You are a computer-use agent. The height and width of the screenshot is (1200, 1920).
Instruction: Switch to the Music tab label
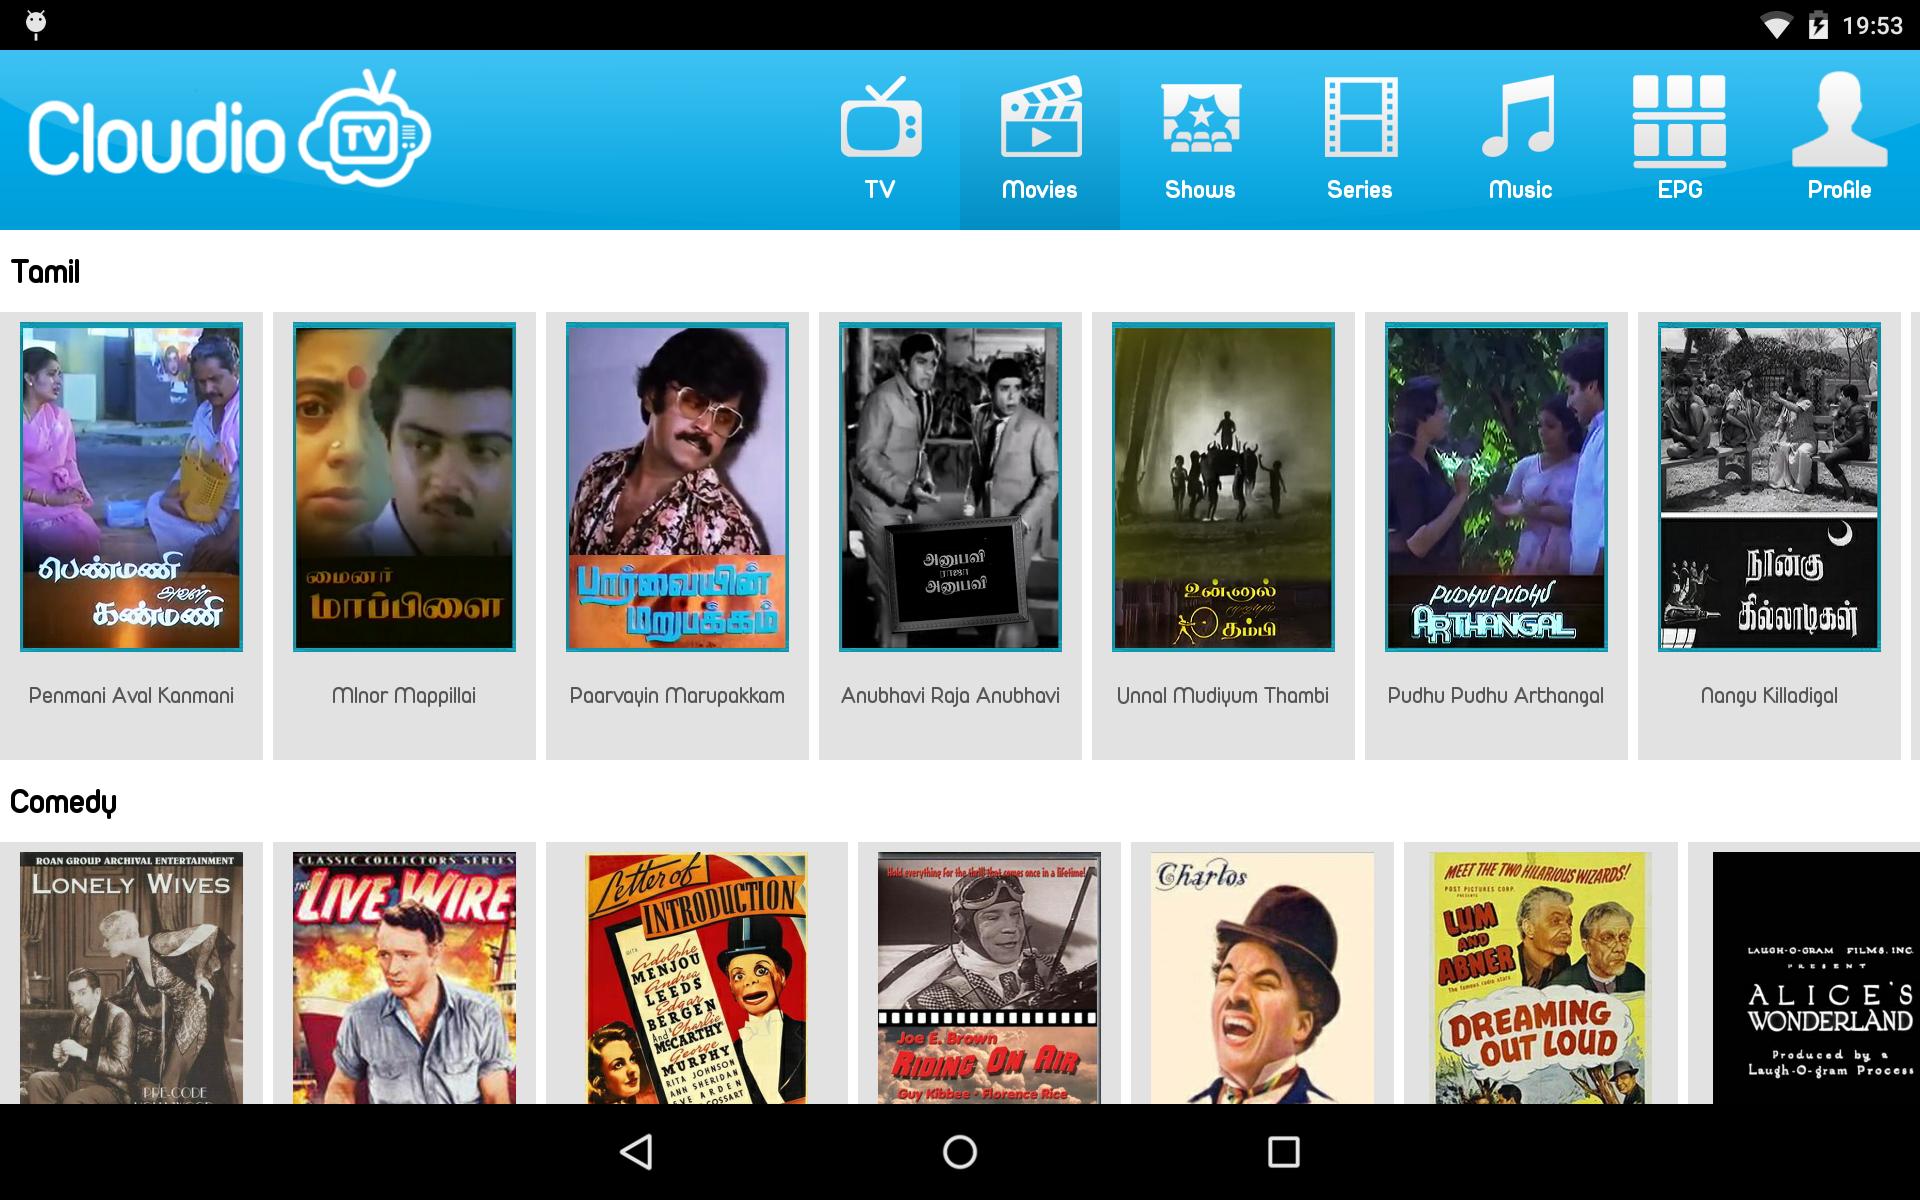click(1520, 190)
